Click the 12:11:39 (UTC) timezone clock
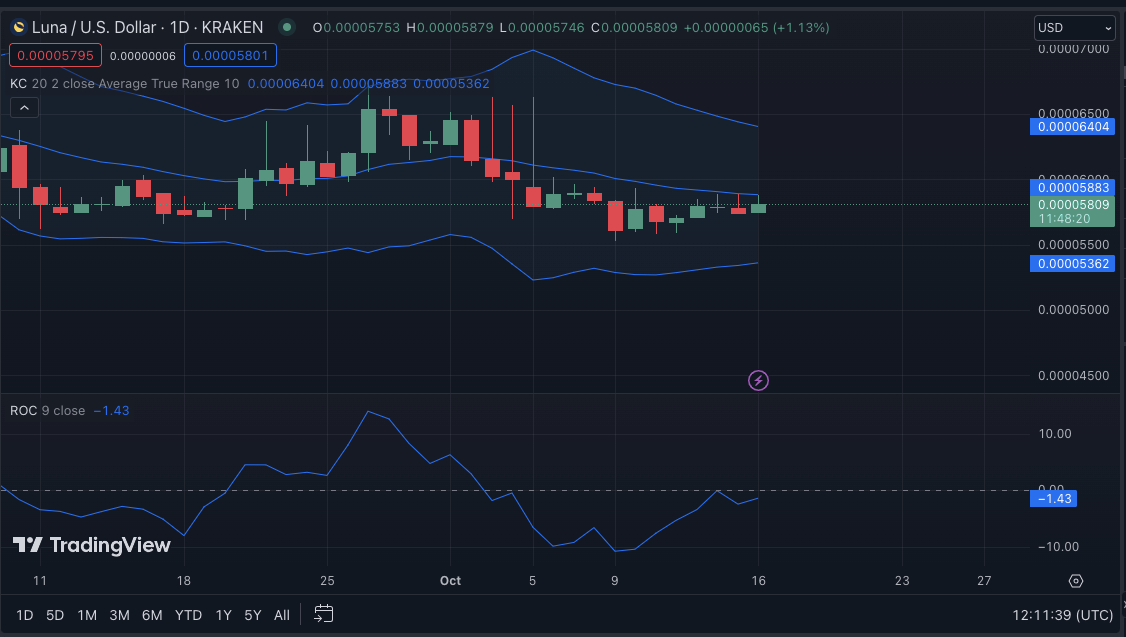The image size is (1126, 637). tap(1063, 615)
